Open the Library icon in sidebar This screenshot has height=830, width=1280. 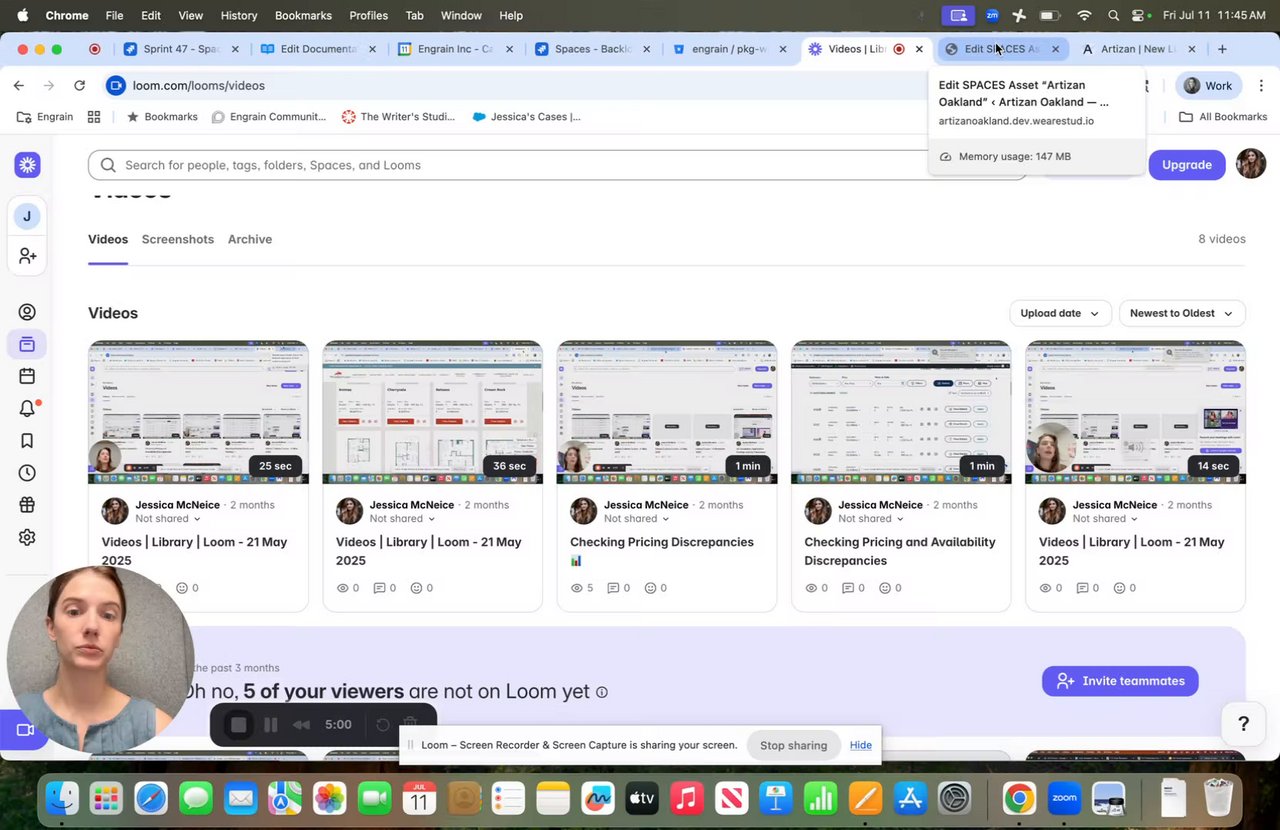27,345
